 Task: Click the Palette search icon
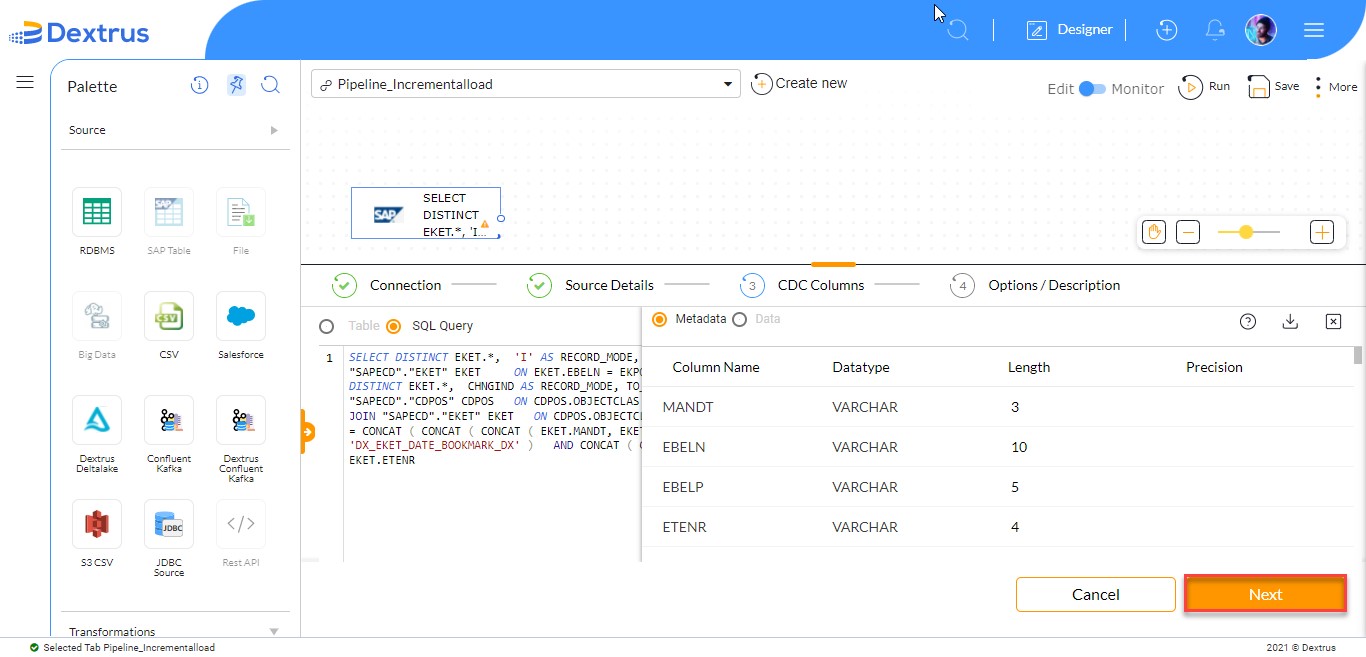pyautogui.click(x=270, y=85)
